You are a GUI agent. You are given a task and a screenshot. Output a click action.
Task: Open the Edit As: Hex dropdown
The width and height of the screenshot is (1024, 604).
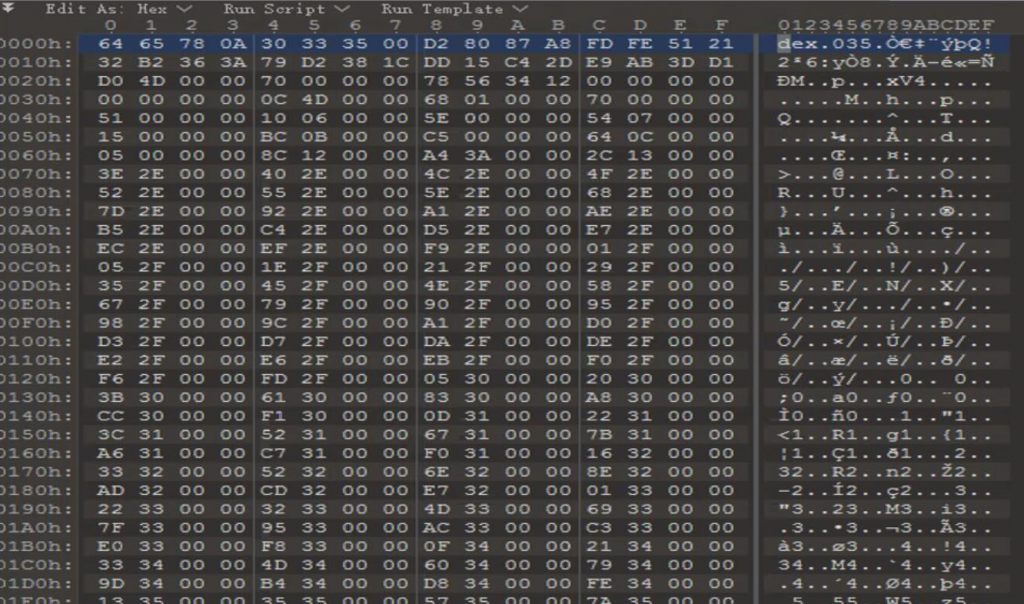118,9
